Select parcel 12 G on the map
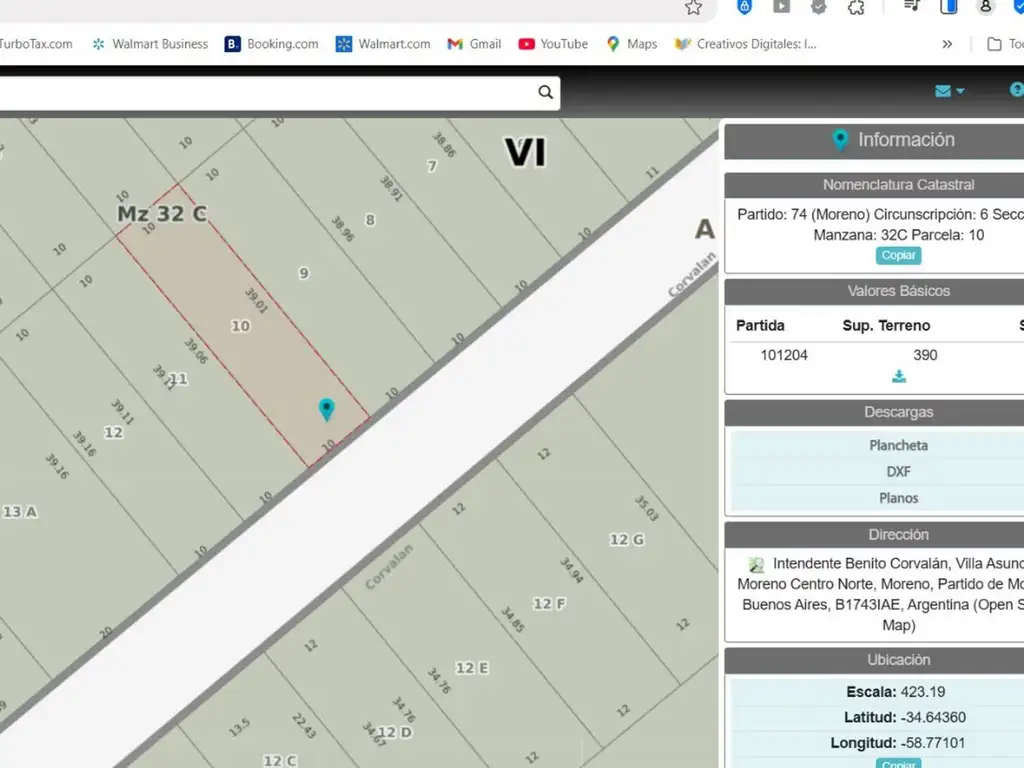Screen dimensions: 1024x768 pos(627,539)
